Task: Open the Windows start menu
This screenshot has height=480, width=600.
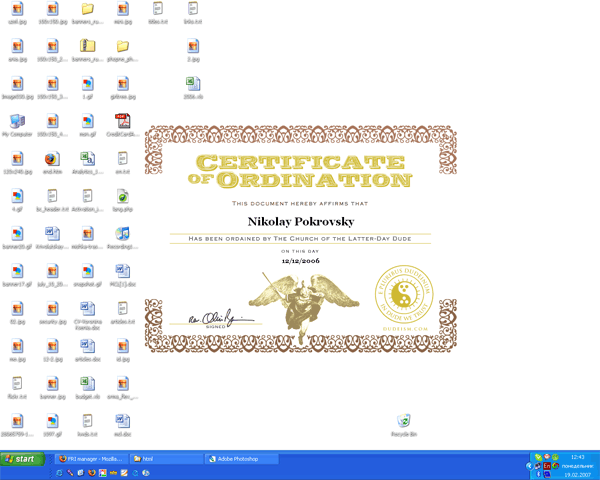Action: (23, 459)
